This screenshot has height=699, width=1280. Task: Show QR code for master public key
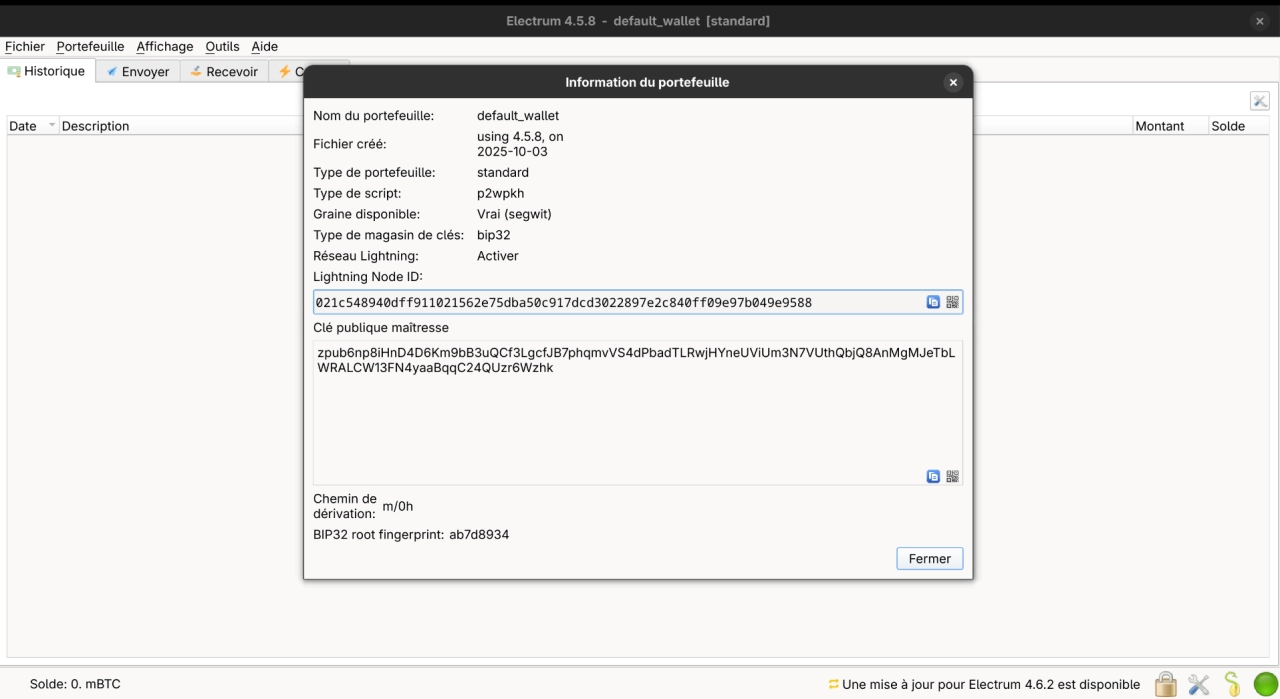click(x=952, y=476)
